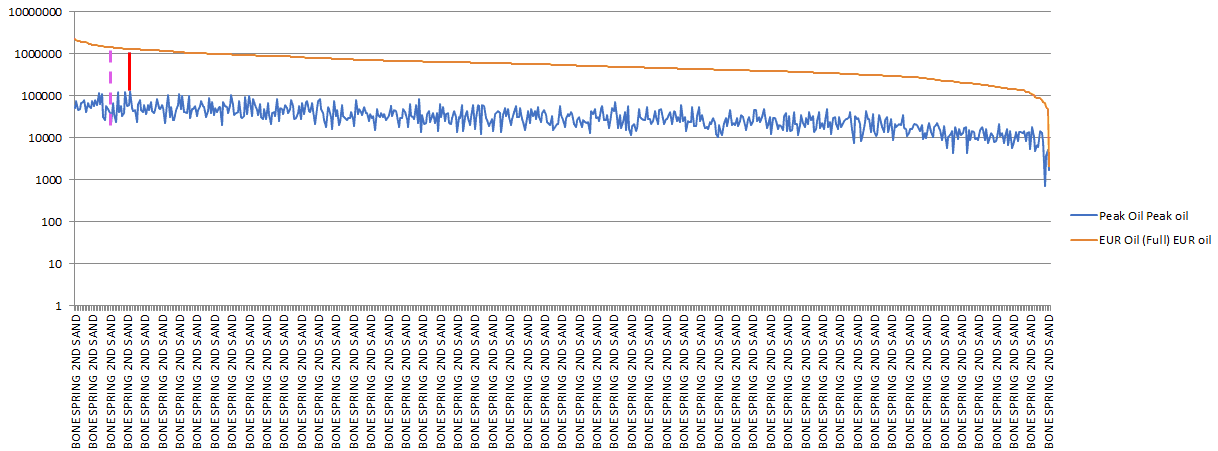Click the steep final drop of orange EUR line
This screenshot has height=451, width=1218.
coord(1047,130)
